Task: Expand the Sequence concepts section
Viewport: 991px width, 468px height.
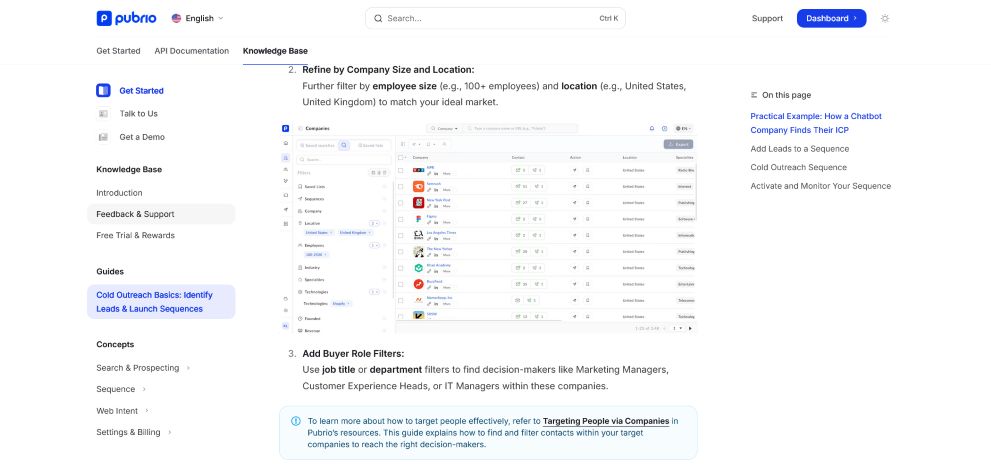Action: click(121, 390)
